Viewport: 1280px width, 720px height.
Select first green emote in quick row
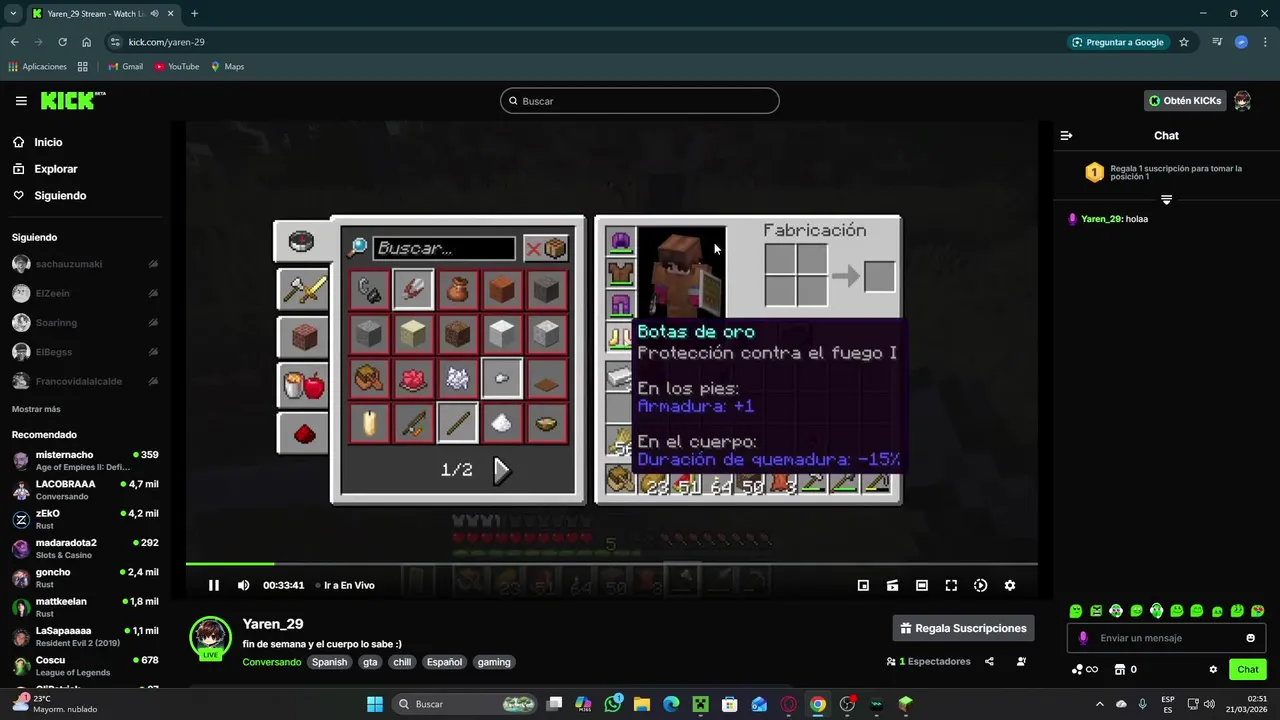(1076, 611)
